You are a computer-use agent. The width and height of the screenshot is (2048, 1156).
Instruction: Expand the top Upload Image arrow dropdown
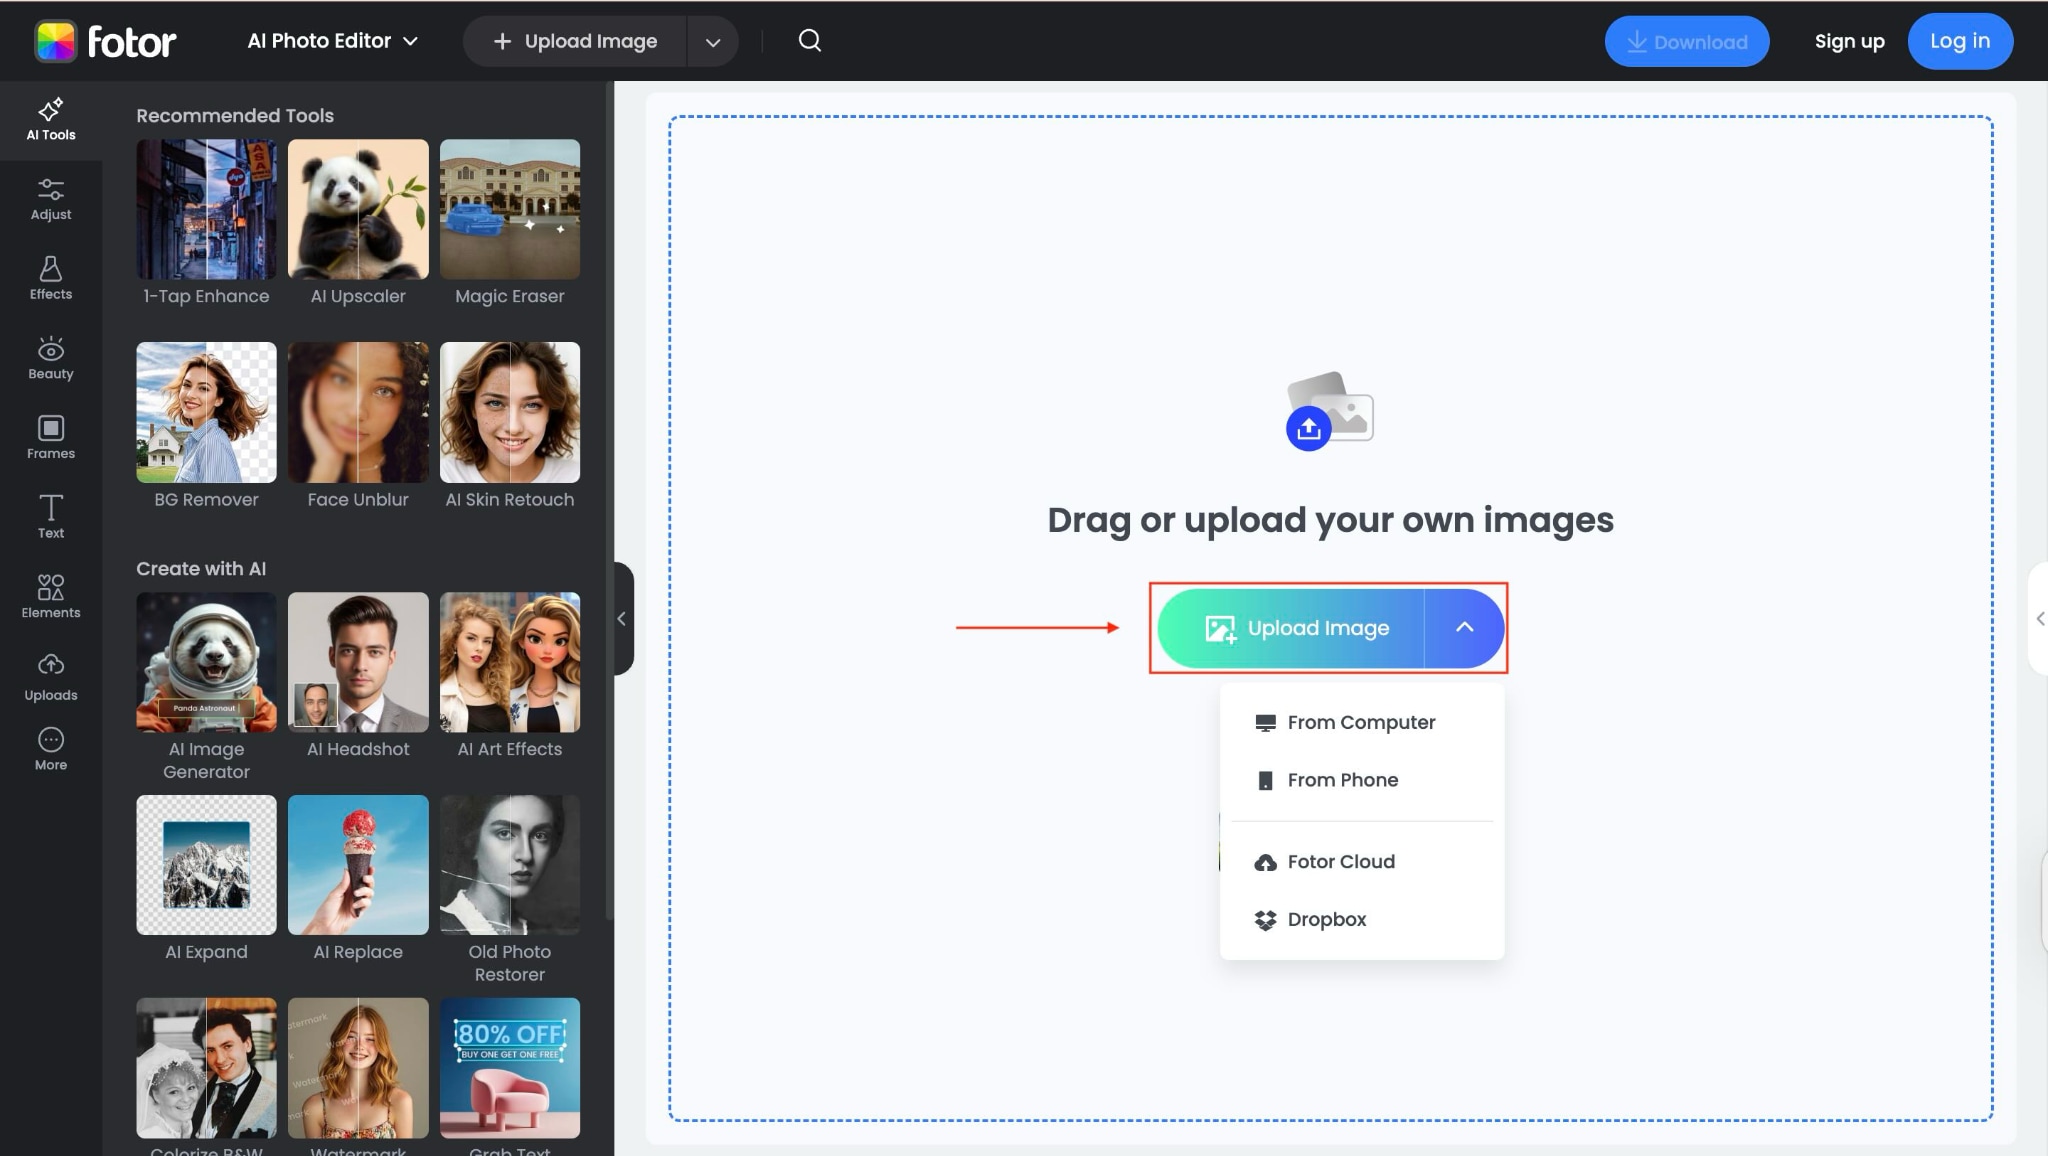click(712, 42)
